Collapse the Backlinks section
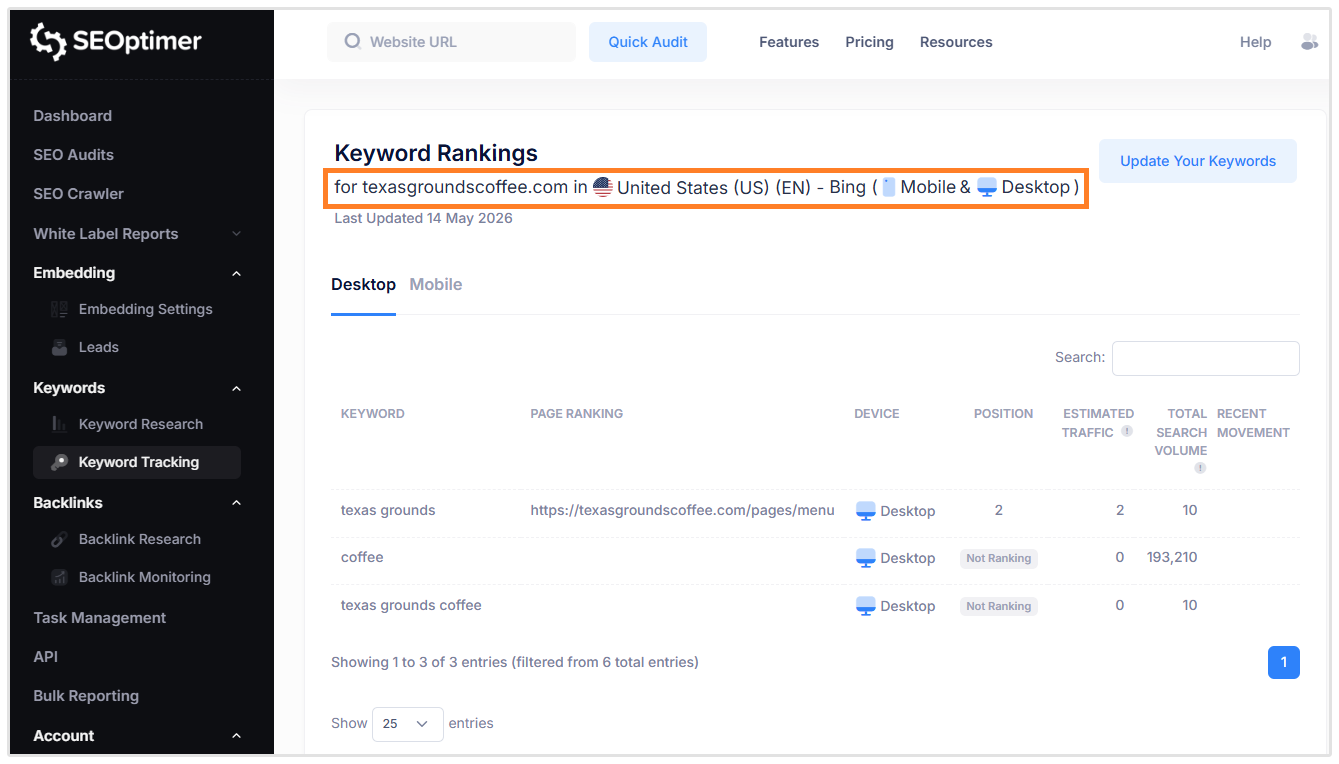 (237, 503)
